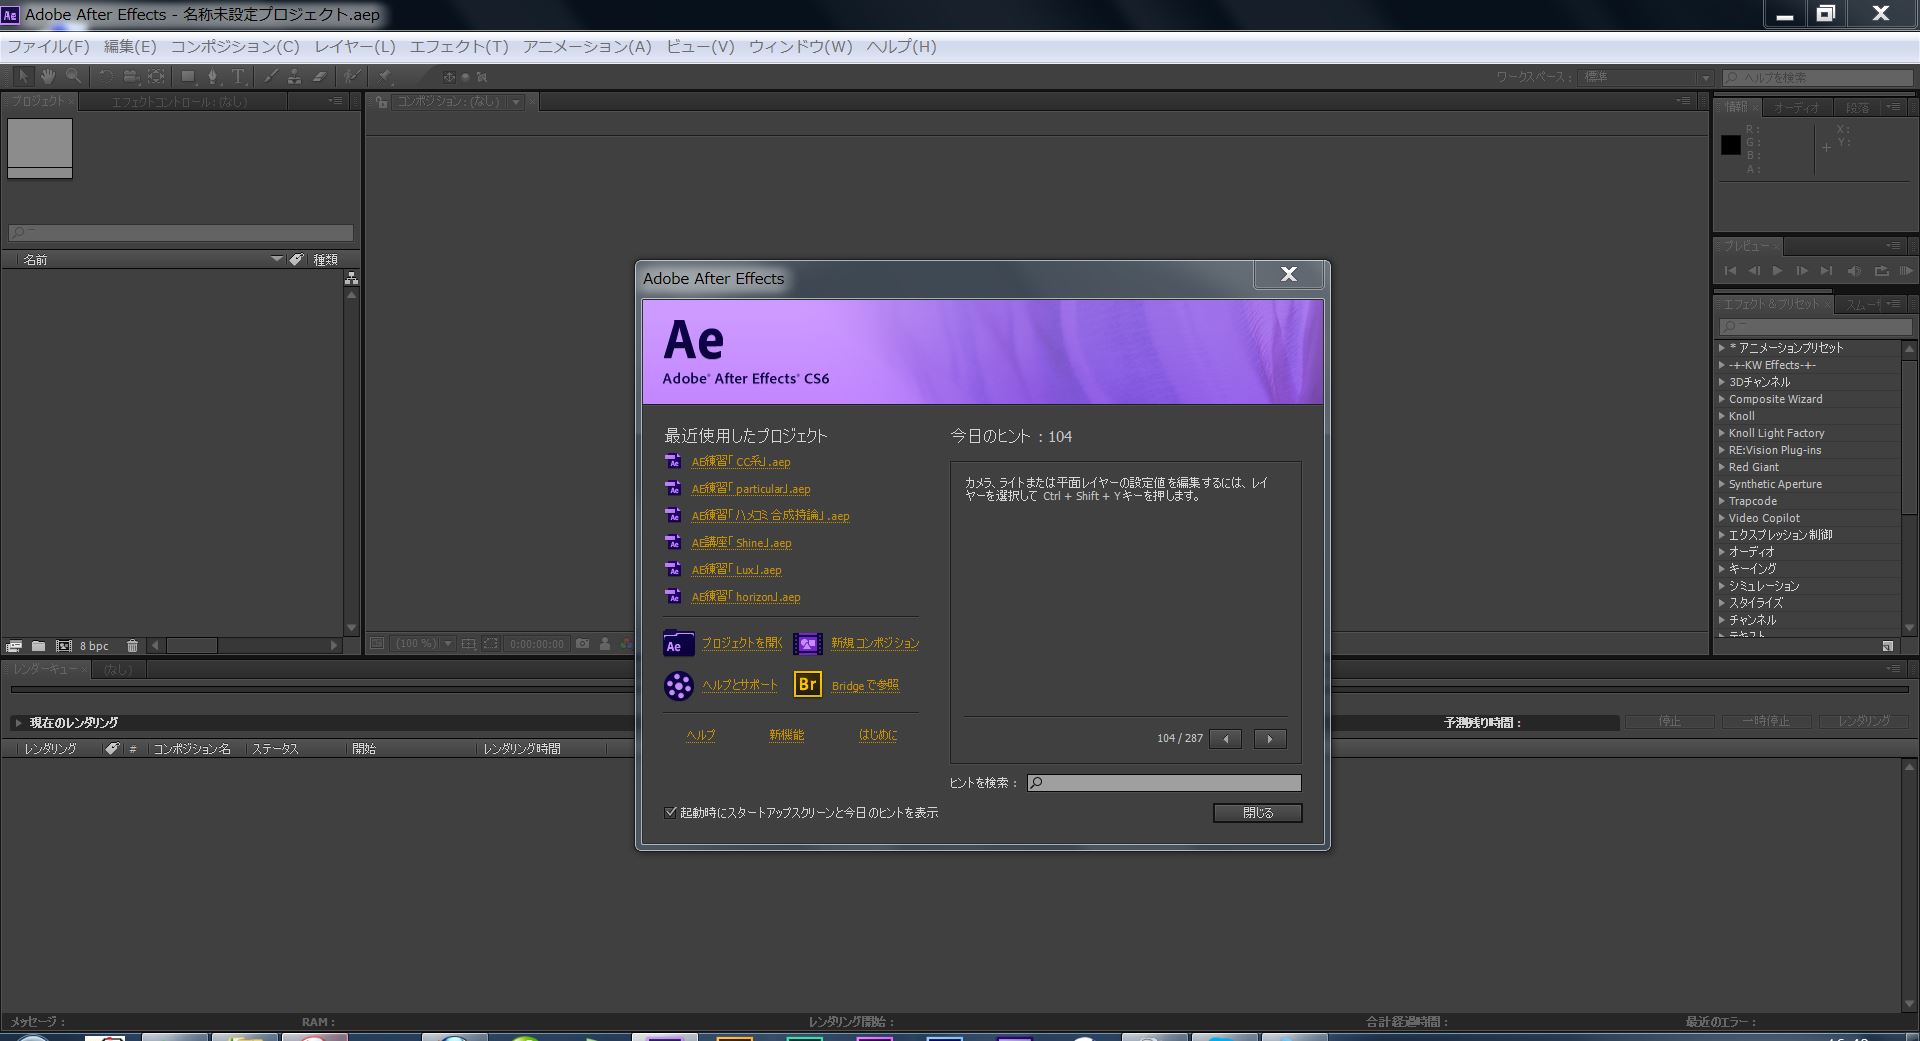1920x1041 pixels.
Task: Toggle audio mute in Preview panel
Action: coord(1854,271)
